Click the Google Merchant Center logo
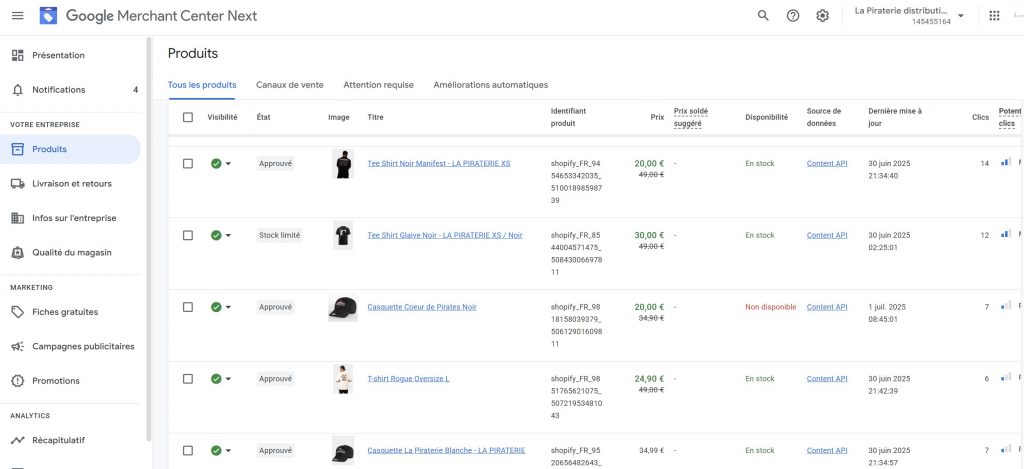Image resolution: width=1024 pixels, height=469 pixels. 48,16
